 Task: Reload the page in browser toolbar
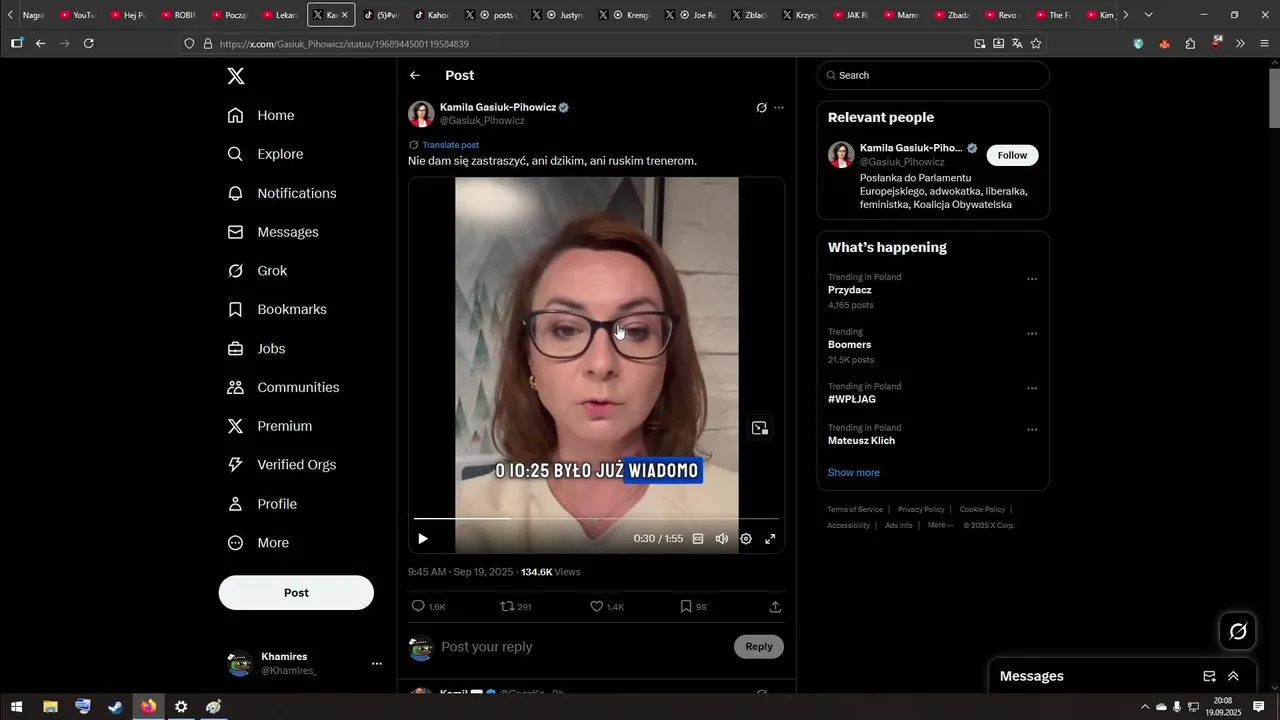point(89,44)
